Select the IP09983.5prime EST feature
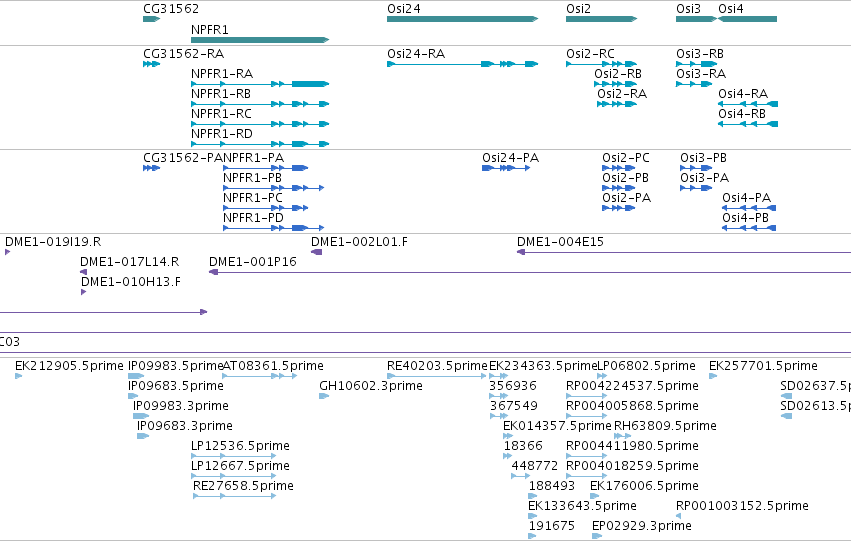The width and height of the screenshot is (851, 541). pos(136,376)
